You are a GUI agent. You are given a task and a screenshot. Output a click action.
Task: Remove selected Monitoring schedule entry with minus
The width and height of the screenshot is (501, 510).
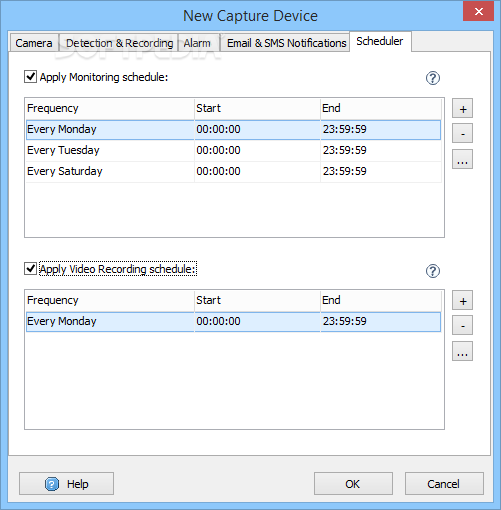pos(462,133)
